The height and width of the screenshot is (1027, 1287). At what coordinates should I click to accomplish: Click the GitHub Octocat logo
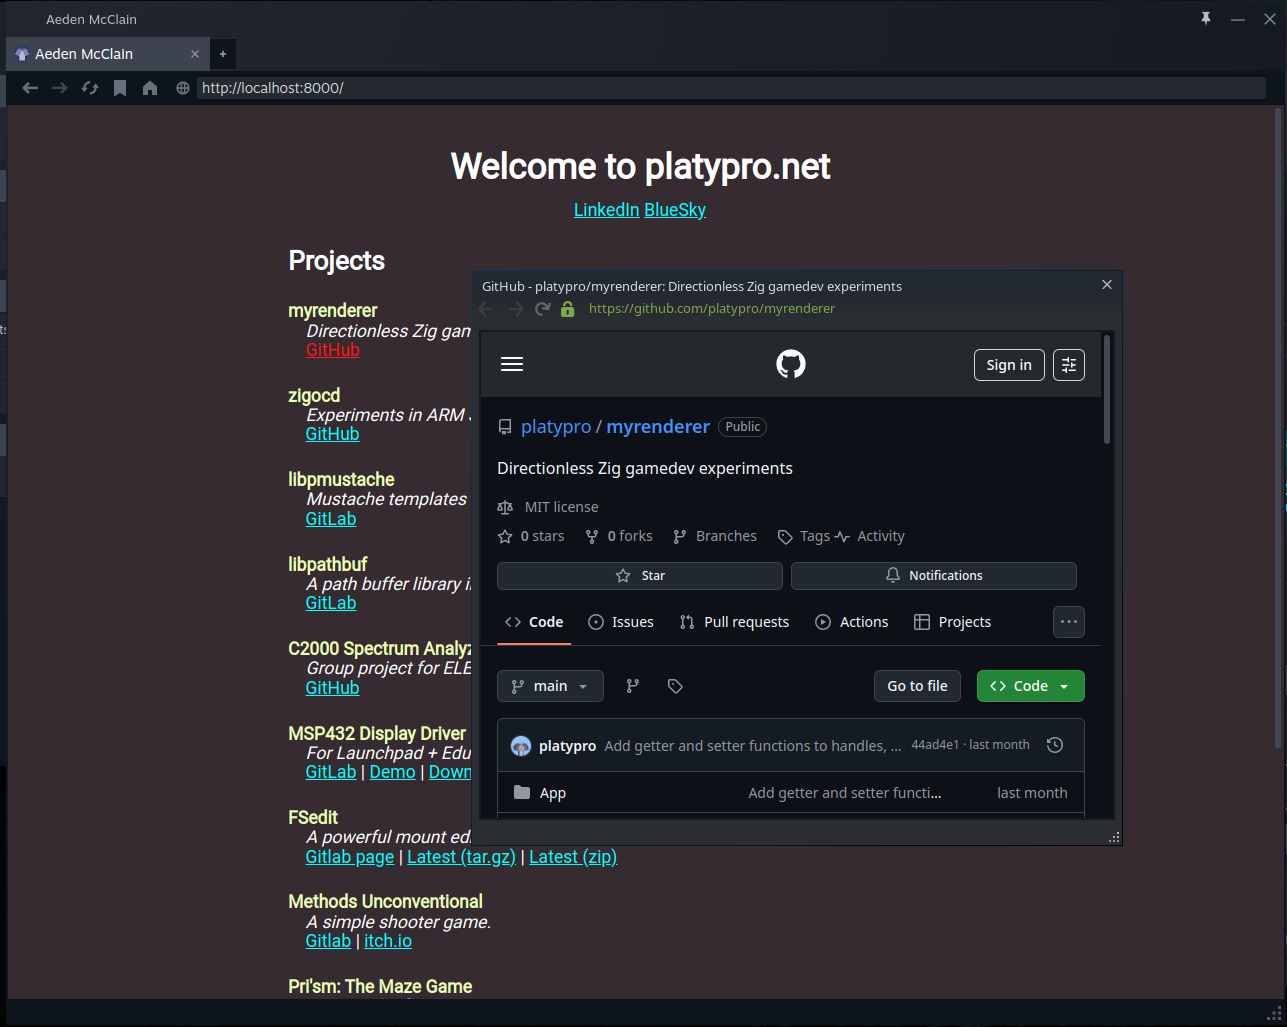[791, 364]
